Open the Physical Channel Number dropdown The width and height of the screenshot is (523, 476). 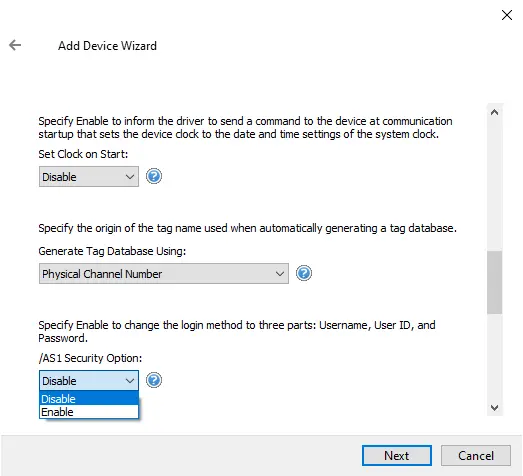pos(164,274)
